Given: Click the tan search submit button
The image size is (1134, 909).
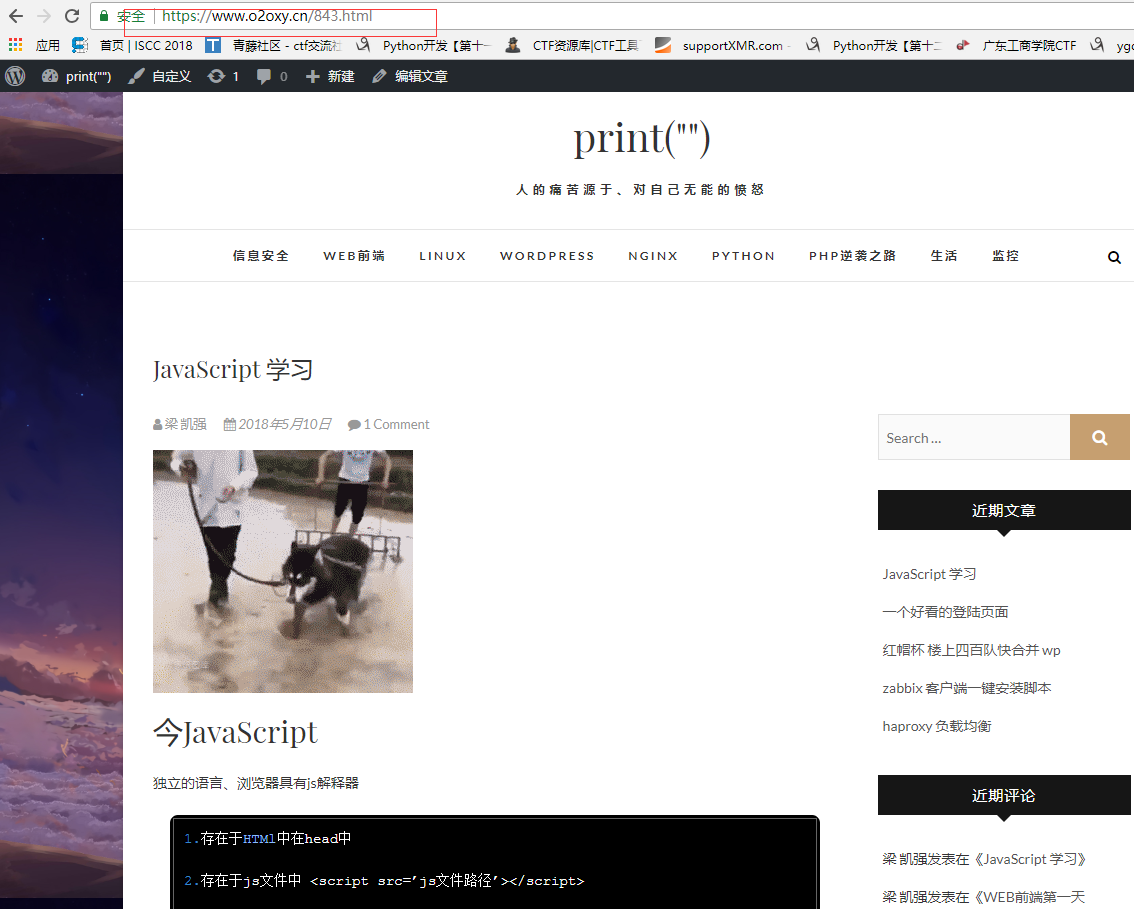Looking at the screenshot, I should tap(1099, 437).
